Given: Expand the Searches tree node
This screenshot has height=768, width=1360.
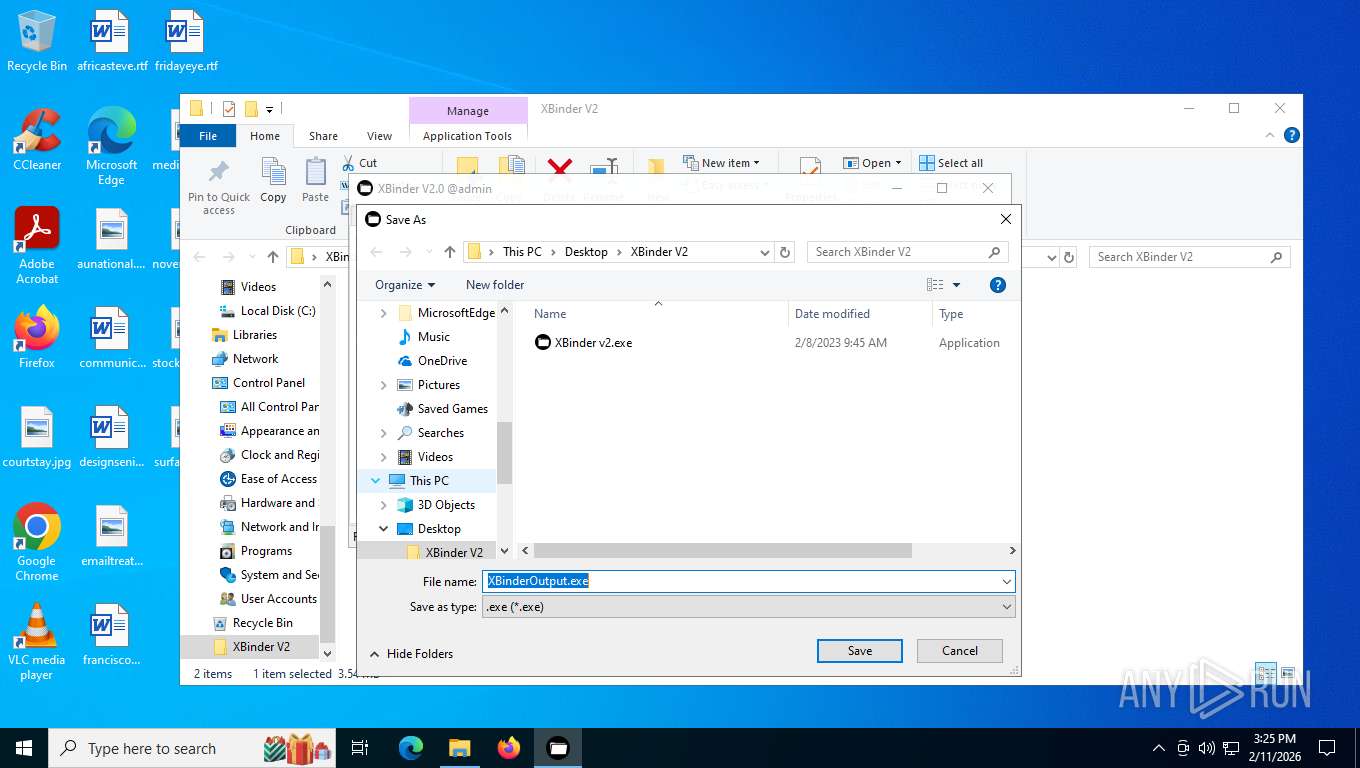Looking at the screenshot, I should 384,433.
